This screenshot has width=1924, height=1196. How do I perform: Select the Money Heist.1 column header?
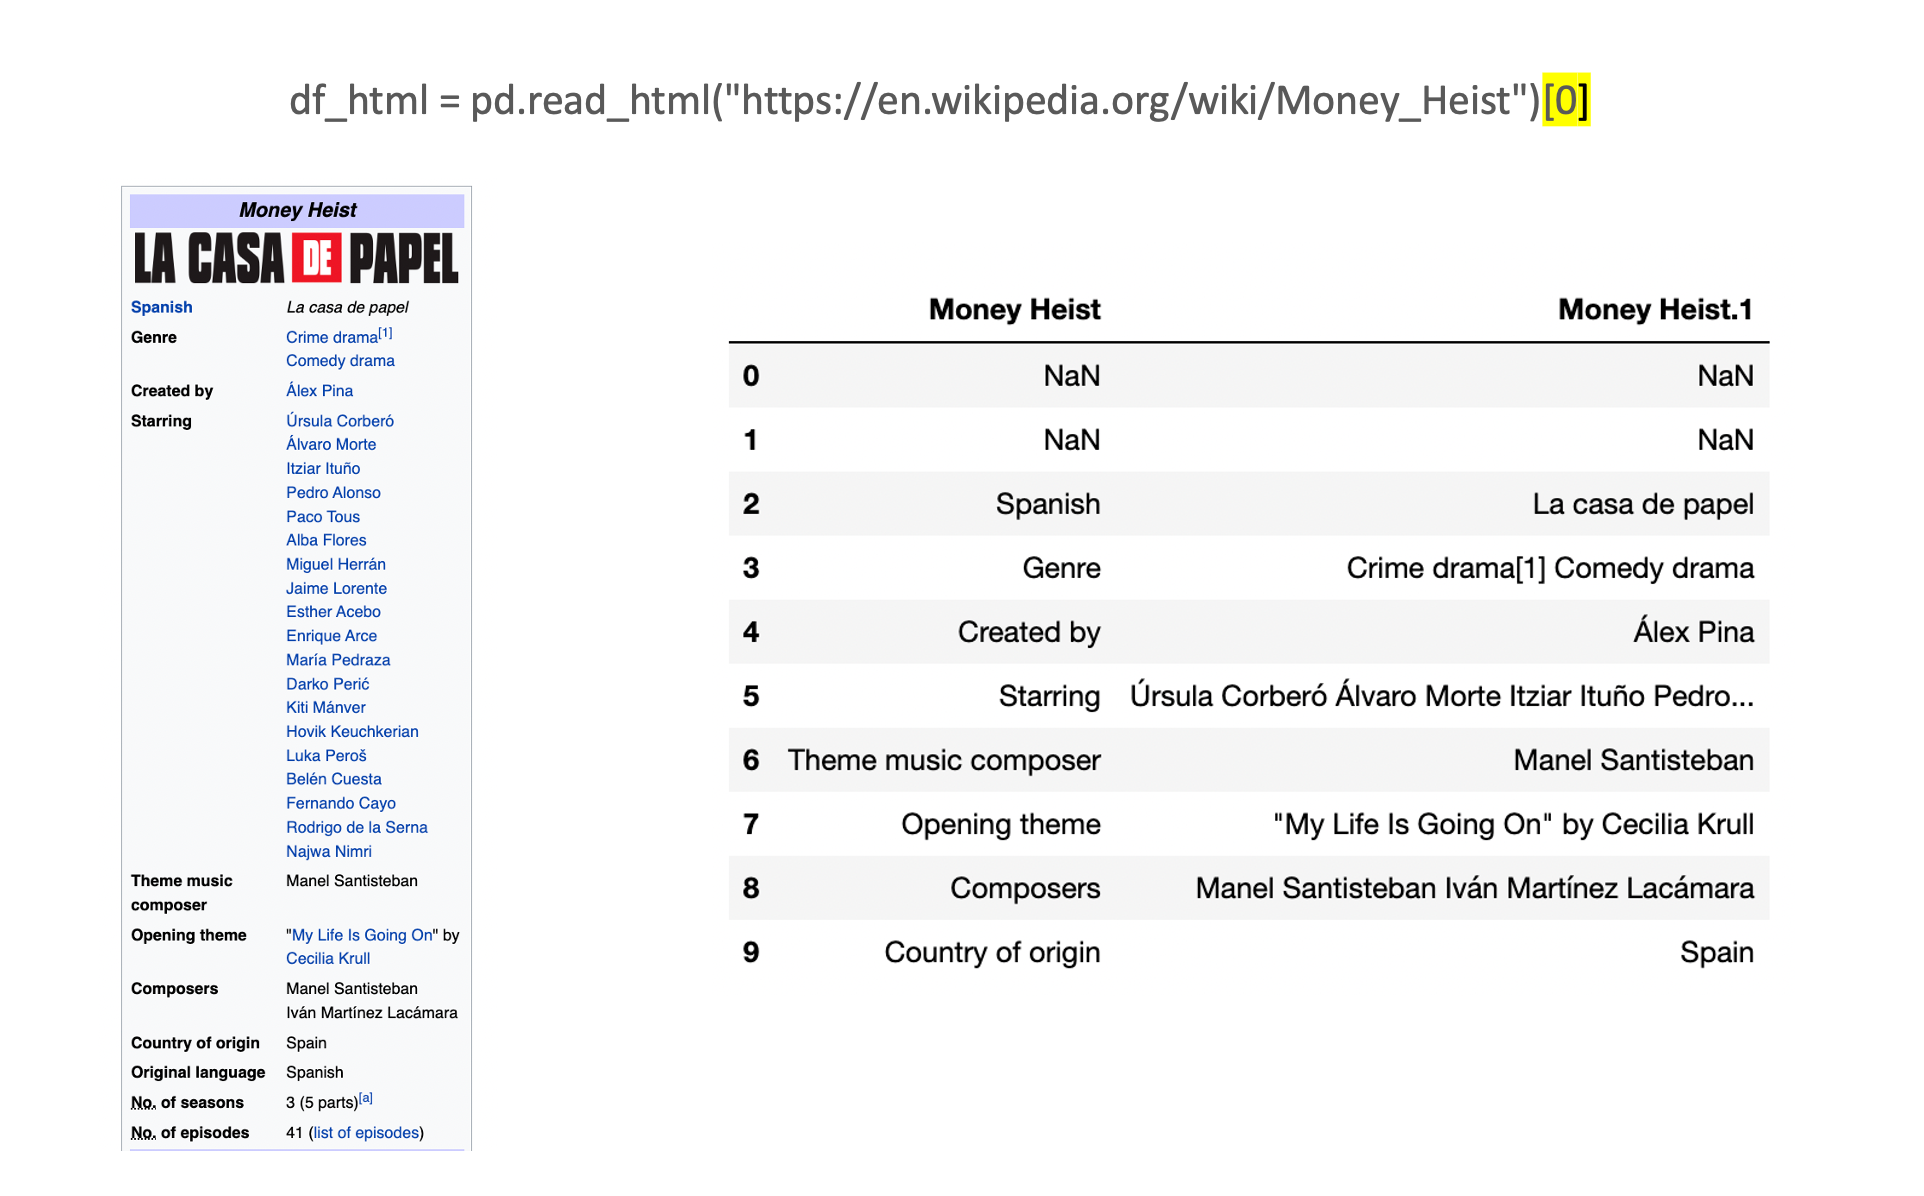[x=1655, y=309]
